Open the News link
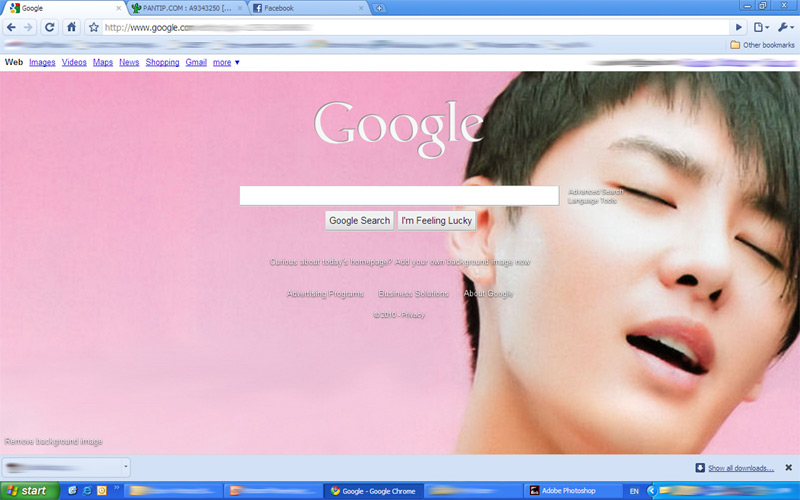This screenshot has width=800, height=500. pyautogui.click(x=129, y=62)
